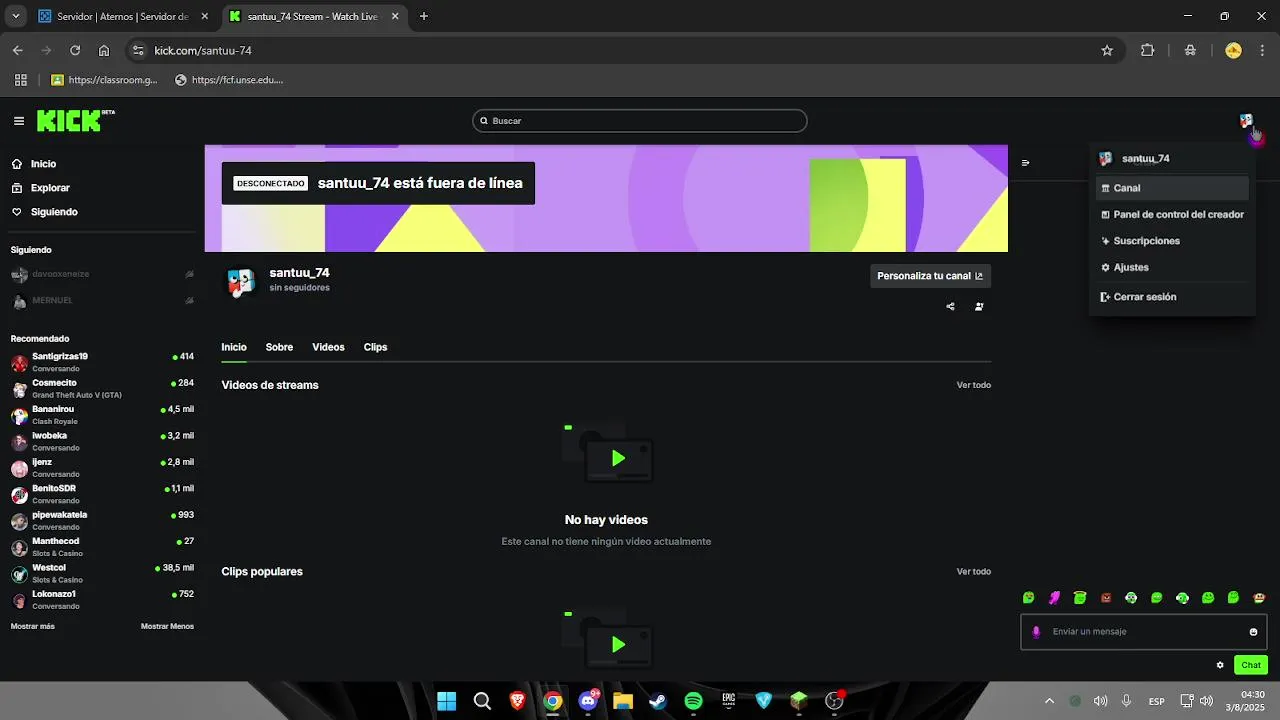The height and width of the screenshot is (720, 1280).
Task: Select the Inicio channel tab
Action: click(x=234, y=347)
